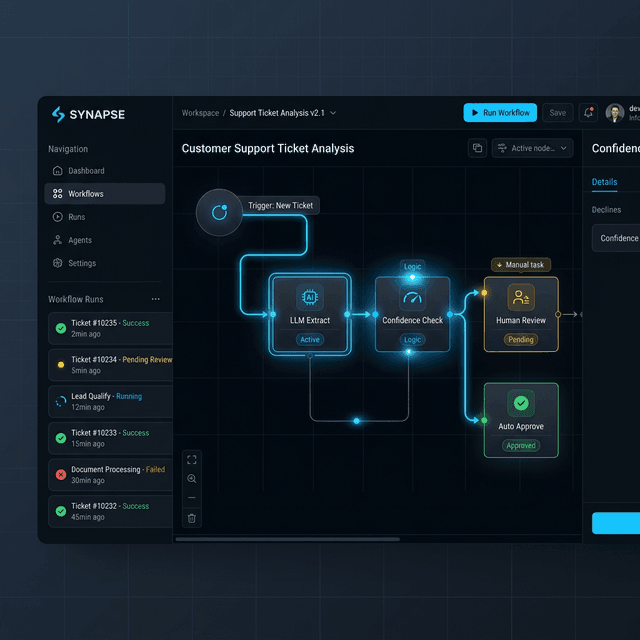This screenshot has width=640, height=640.
Task: Select the Confidence Check gauge icon
Action: coord(413,298)
